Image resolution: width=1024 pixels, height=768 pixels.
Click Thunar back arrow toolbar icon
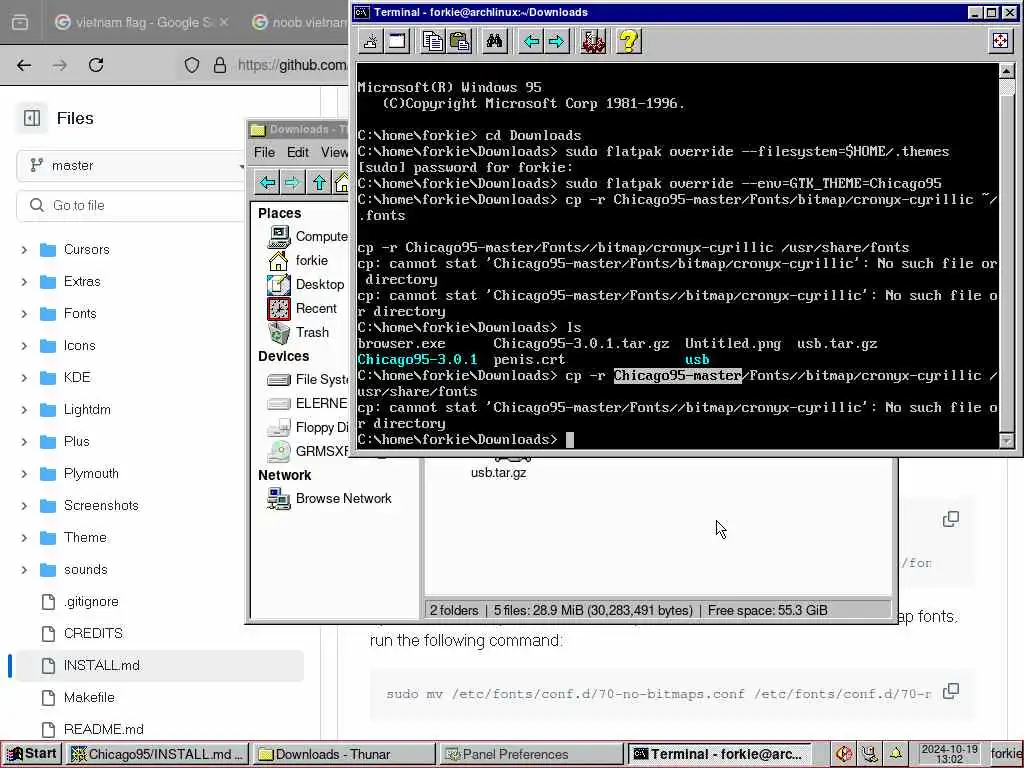(x=267, y=182)
